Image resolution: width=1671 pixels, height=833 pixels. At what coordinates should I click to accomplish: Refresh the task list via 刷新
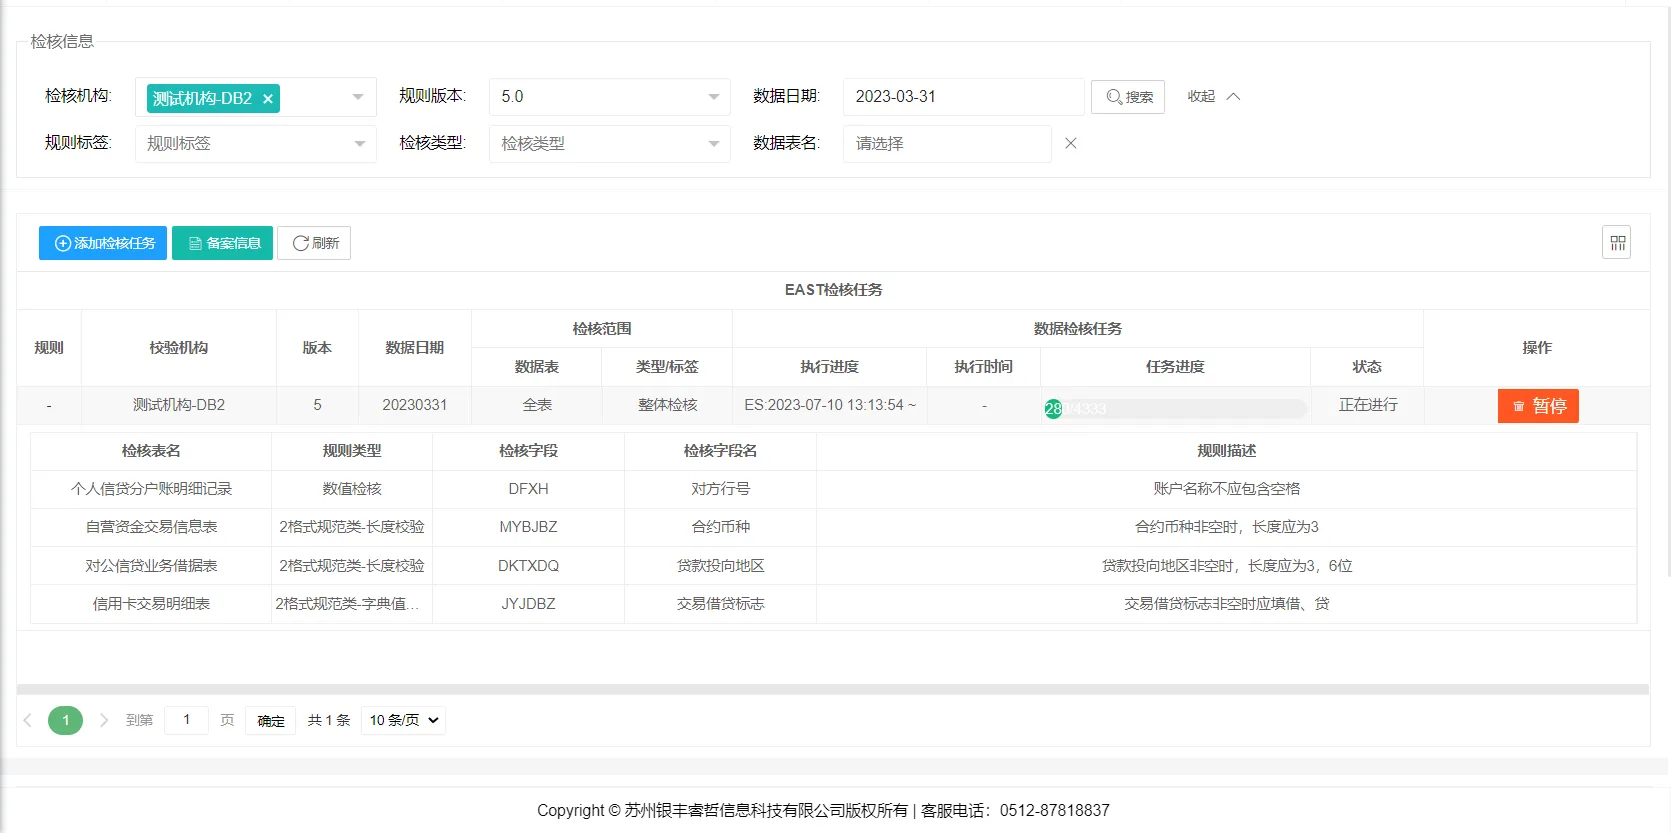314,243
